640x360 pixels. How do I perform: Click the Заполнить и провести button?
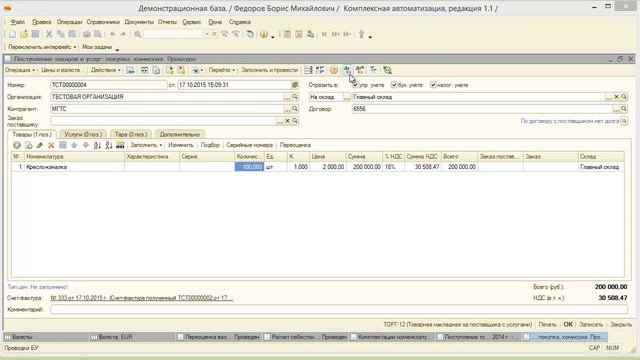269,70
